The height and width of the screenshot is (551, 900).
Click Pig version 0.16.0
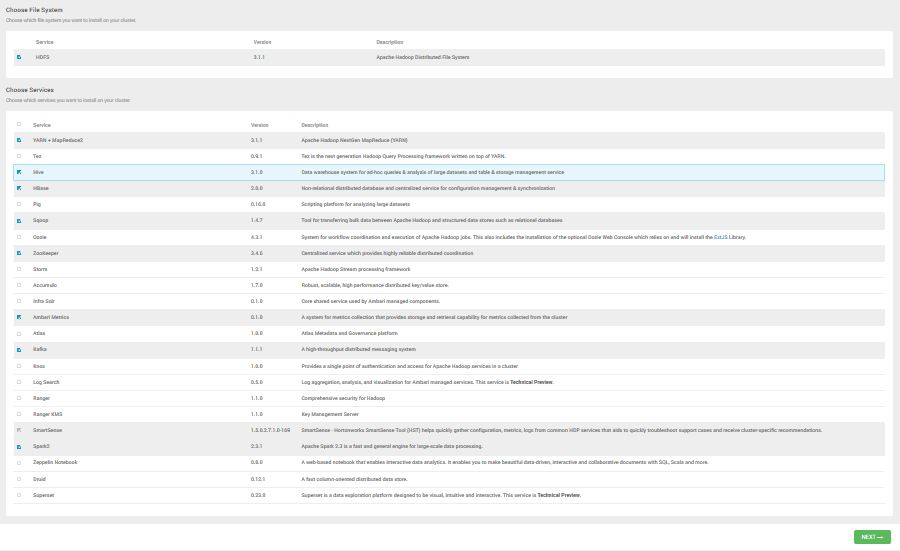tap(258, 204)
